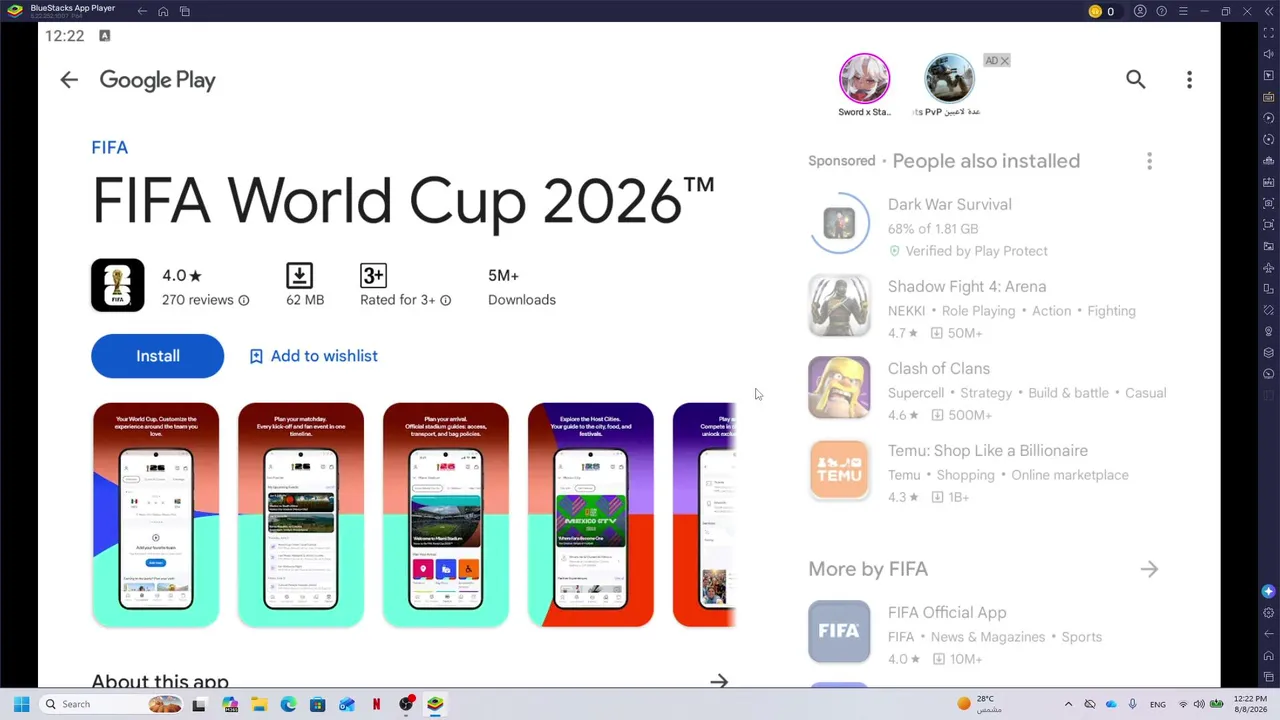The height and width of the screenshot is (720, 1280).
Task: Go to BlueStacks home from the title bar
Action: click(x=163, y=11)
